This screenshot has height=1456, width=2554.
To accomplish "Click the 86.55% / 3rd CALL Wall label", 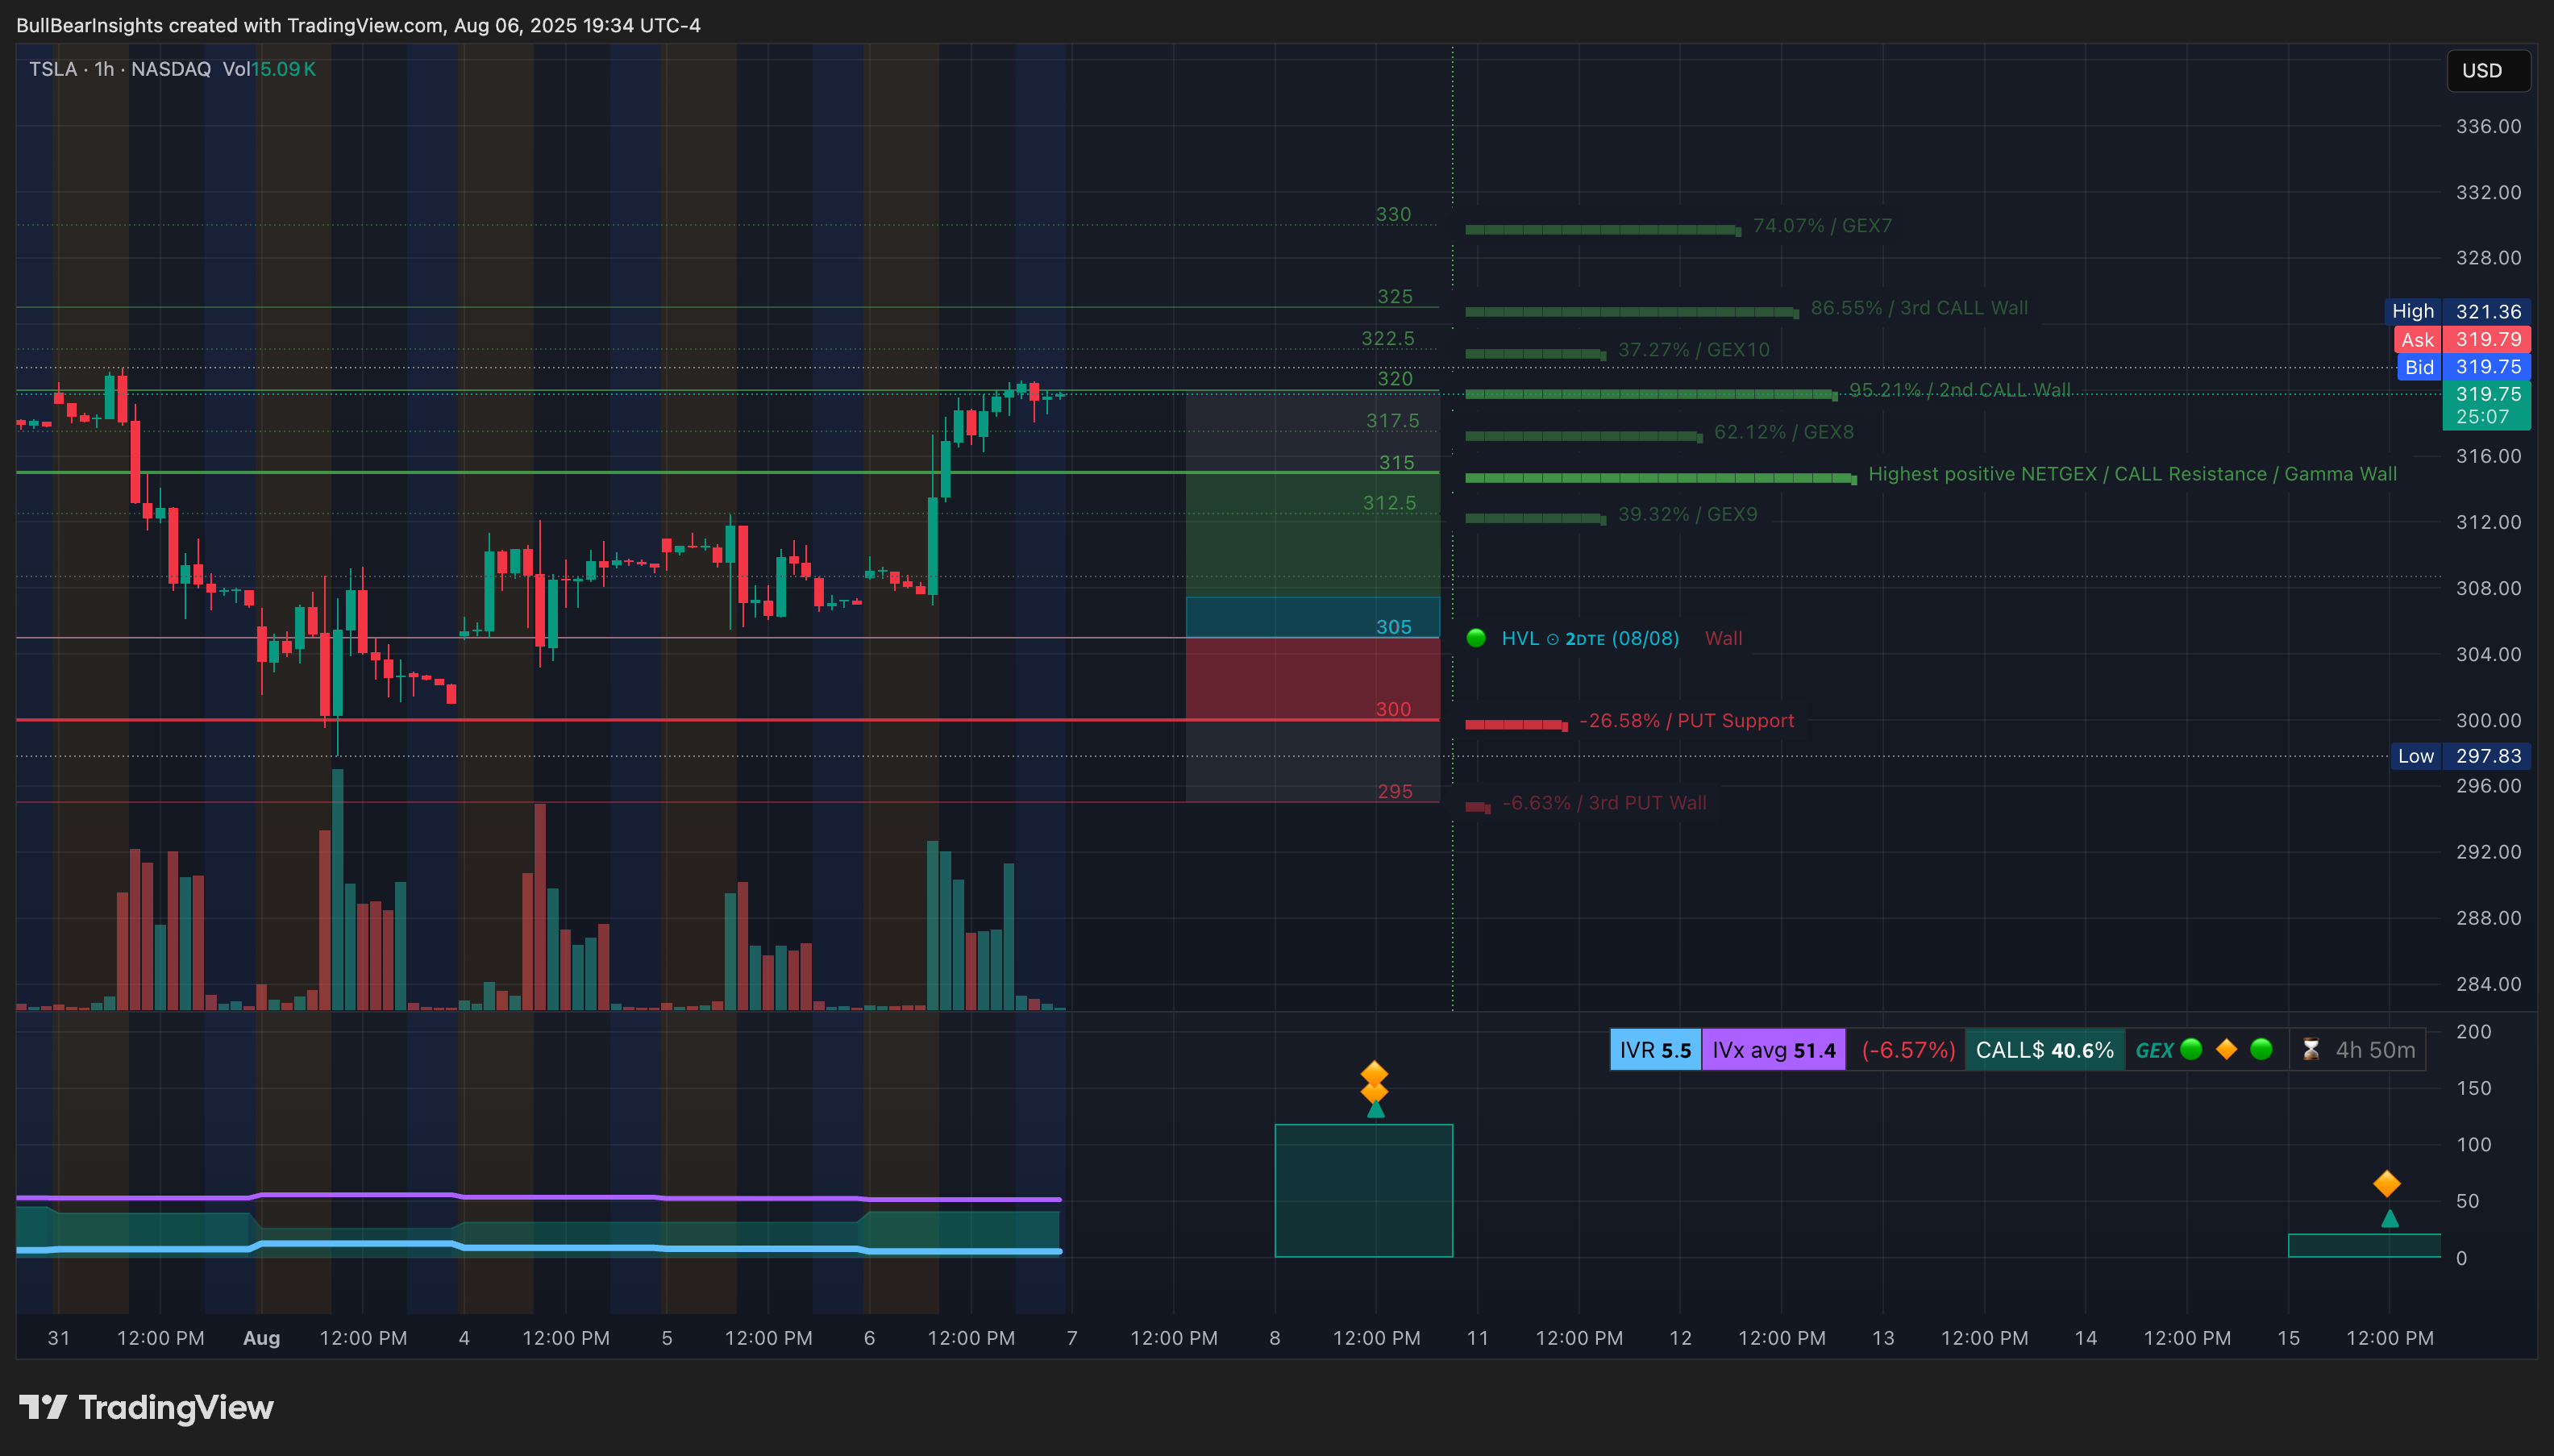I will pos(1919,308).
